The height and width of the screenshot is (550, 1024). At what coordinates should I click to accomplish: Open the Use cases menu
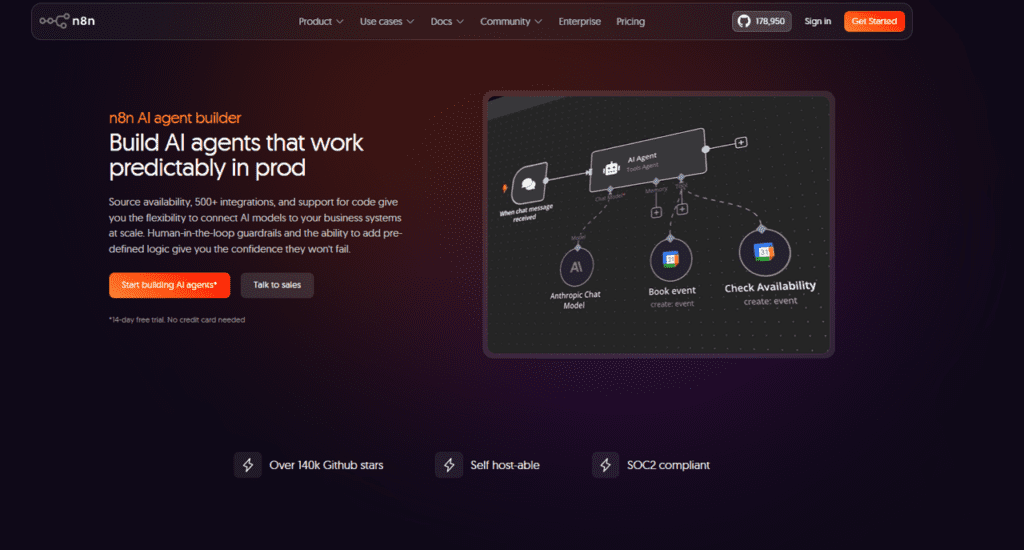(x=387, y=22)
